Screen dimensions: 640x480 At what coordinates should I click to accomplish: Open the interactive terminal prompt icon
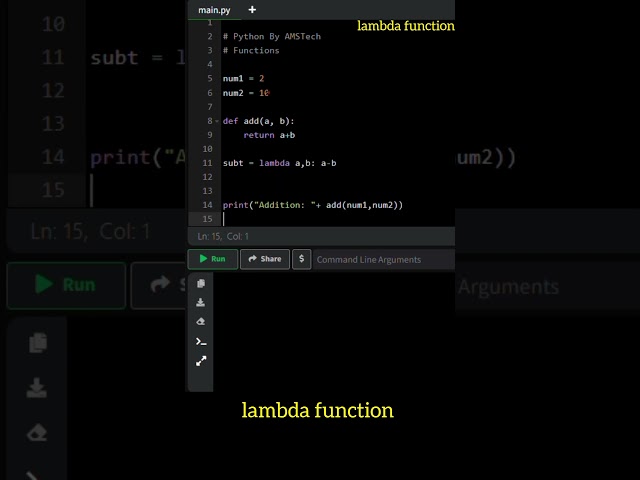coord(201,342)
